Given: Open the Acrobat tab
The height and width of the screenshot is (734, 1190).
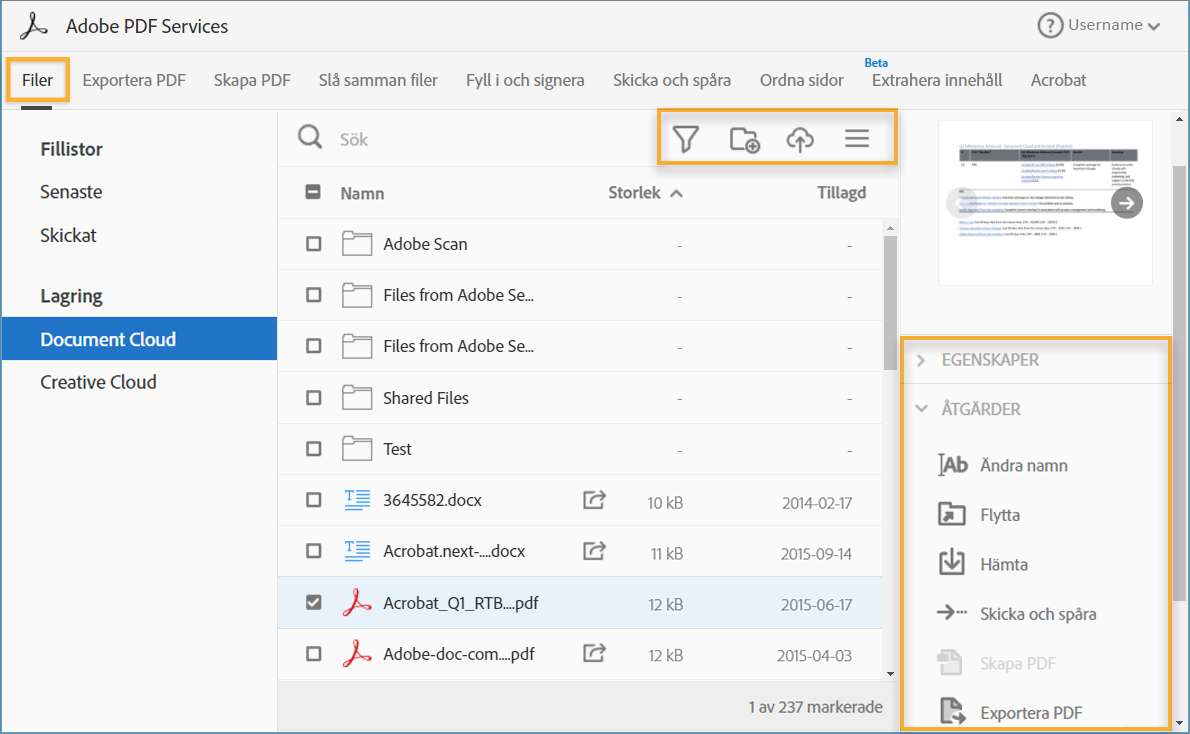Looking at the screenshot, I should [1058, 80].
